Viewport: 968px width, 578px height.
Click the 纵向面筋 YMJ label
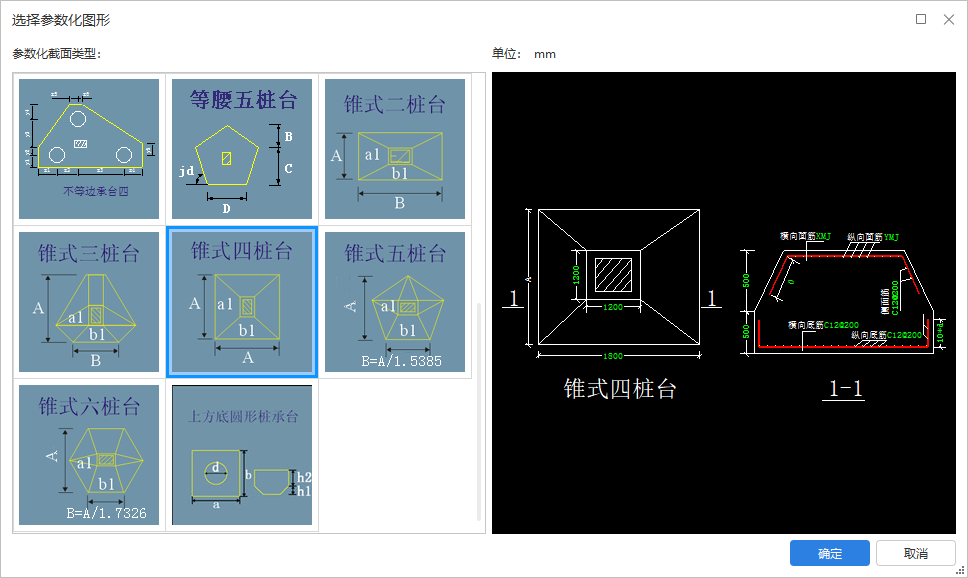click(873, 237)
